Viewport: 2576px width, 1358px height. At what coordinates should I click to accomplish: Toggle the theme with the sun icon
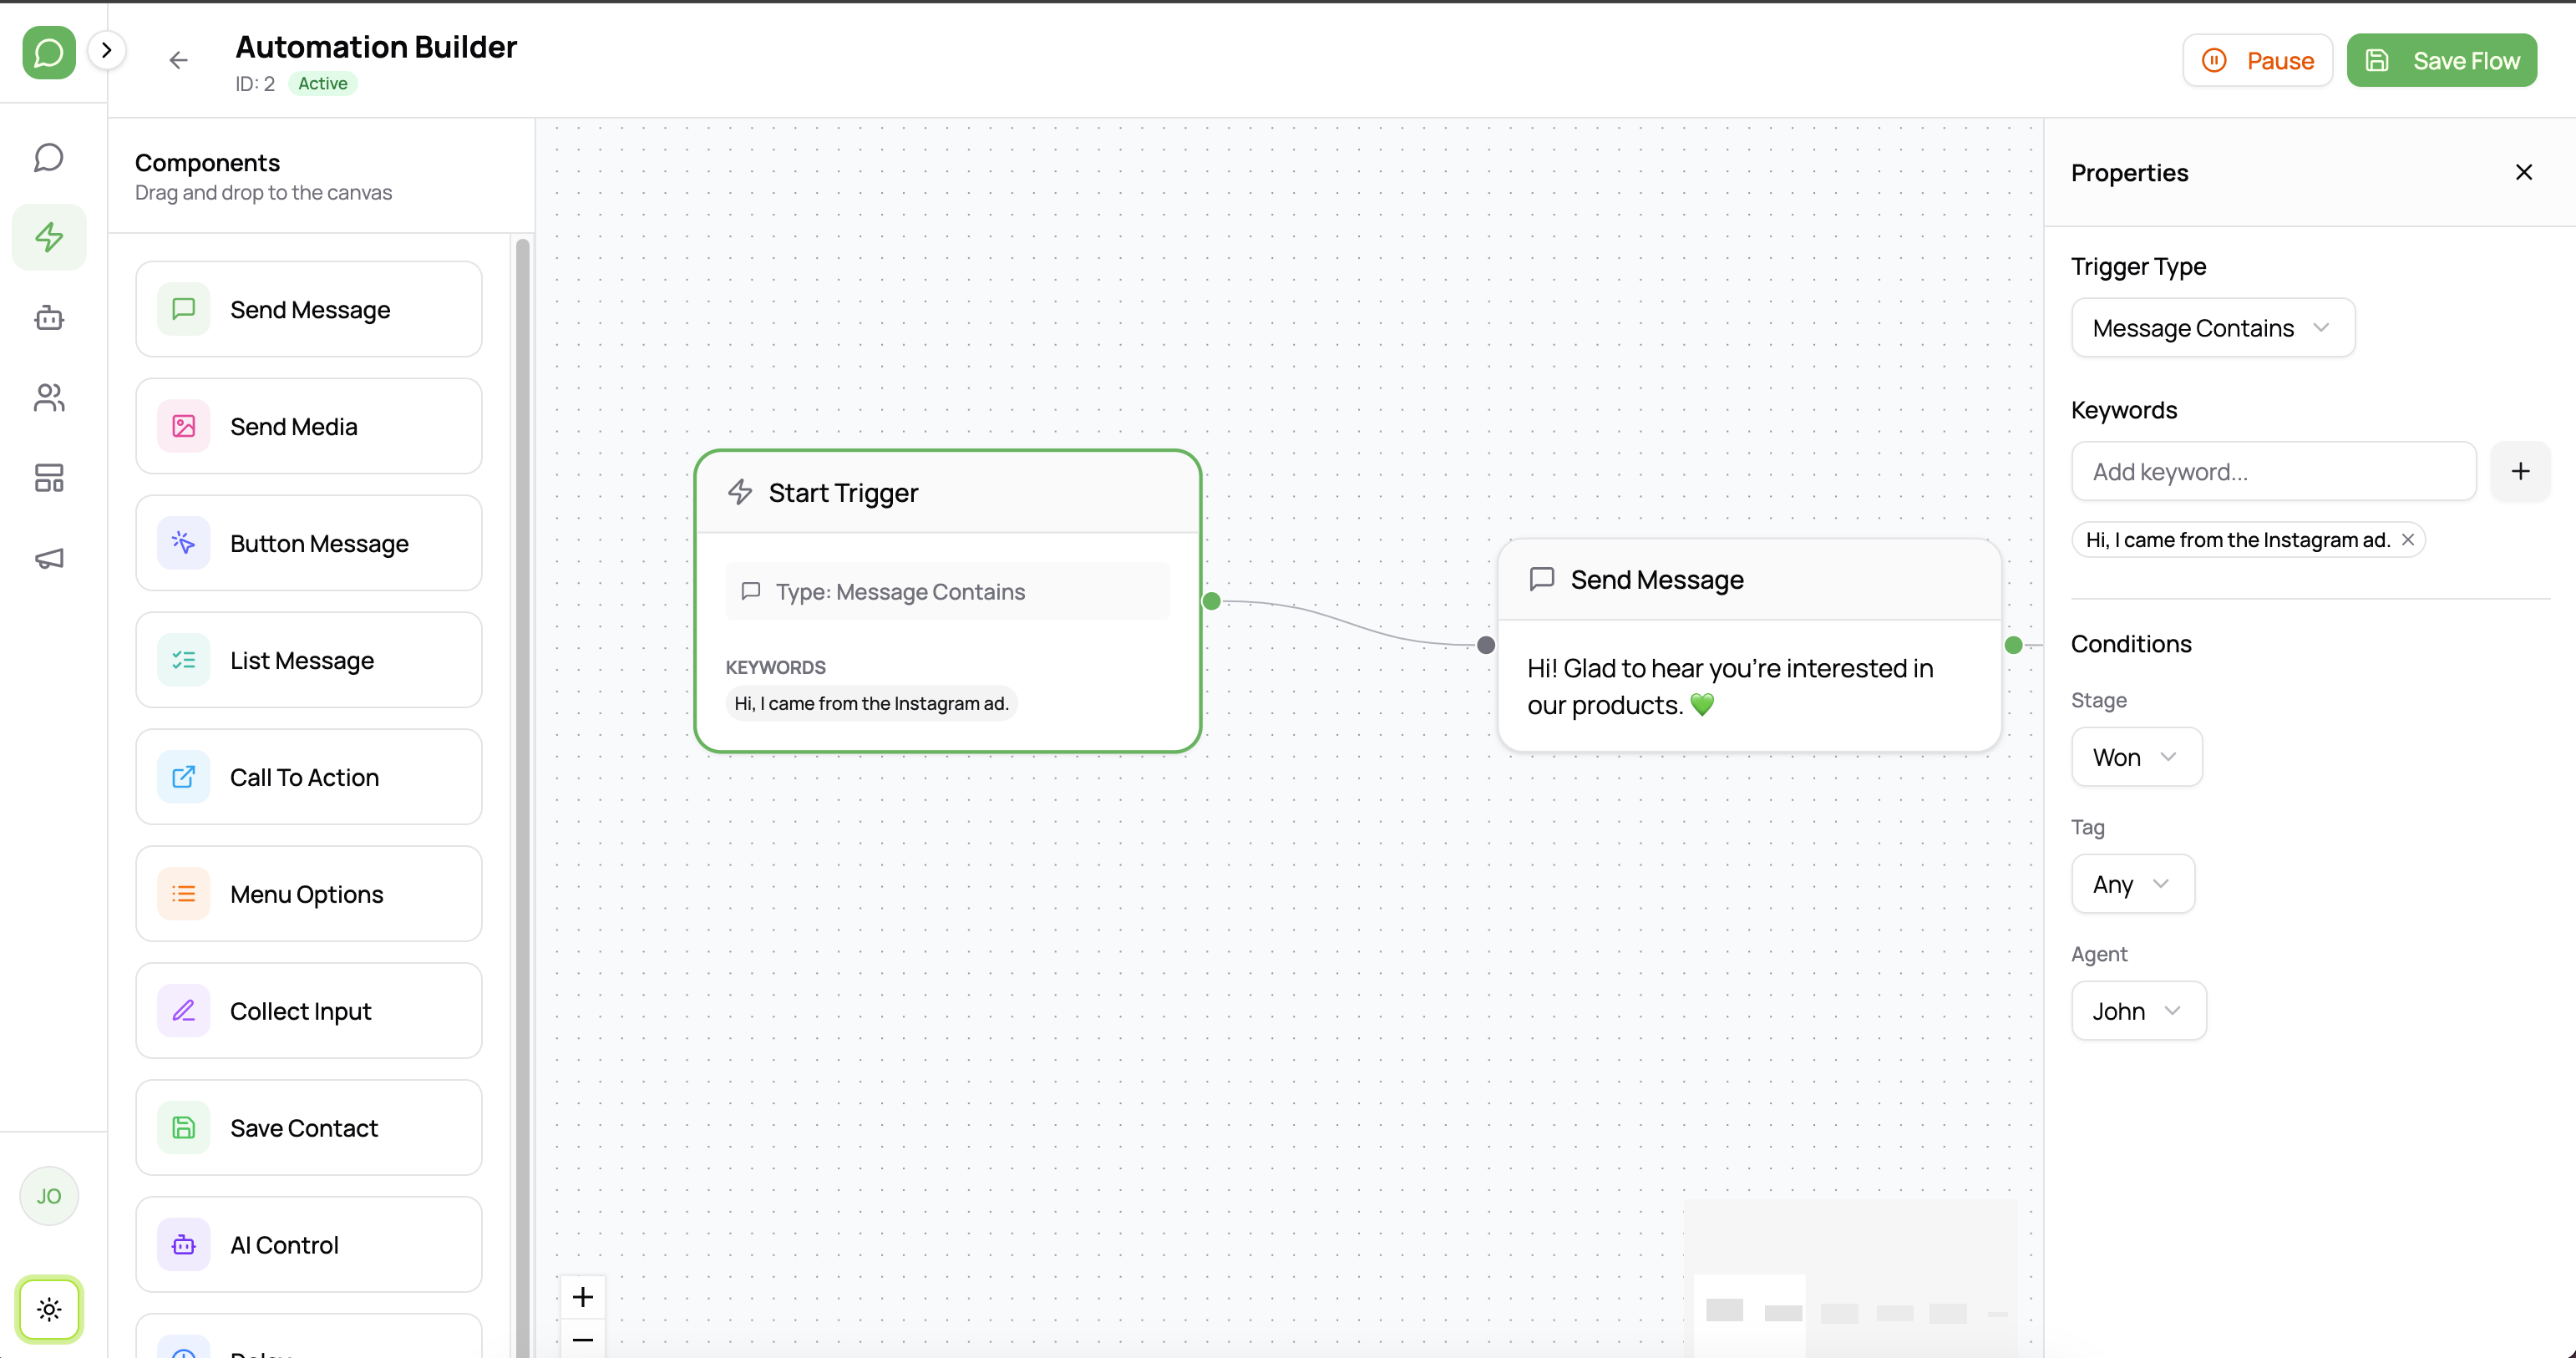pos(48,1308)
